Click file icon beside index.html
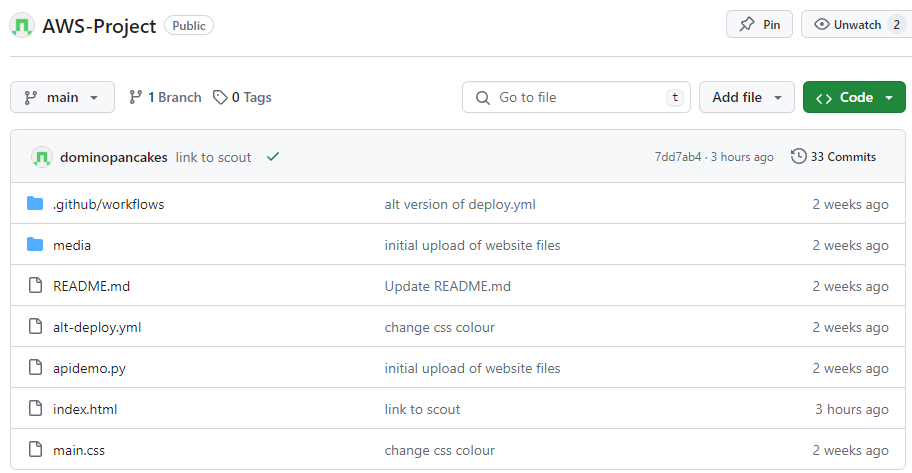 point(35,408)
